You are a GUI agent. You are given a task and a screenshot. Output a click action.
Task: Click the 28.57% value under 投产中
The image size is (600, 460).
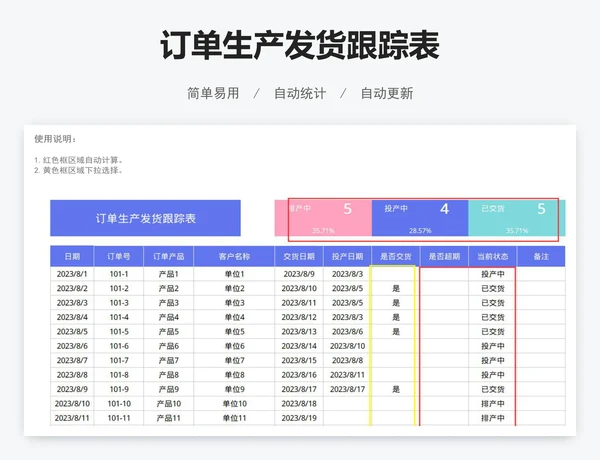pyautogui.click(x=420, y=231)
